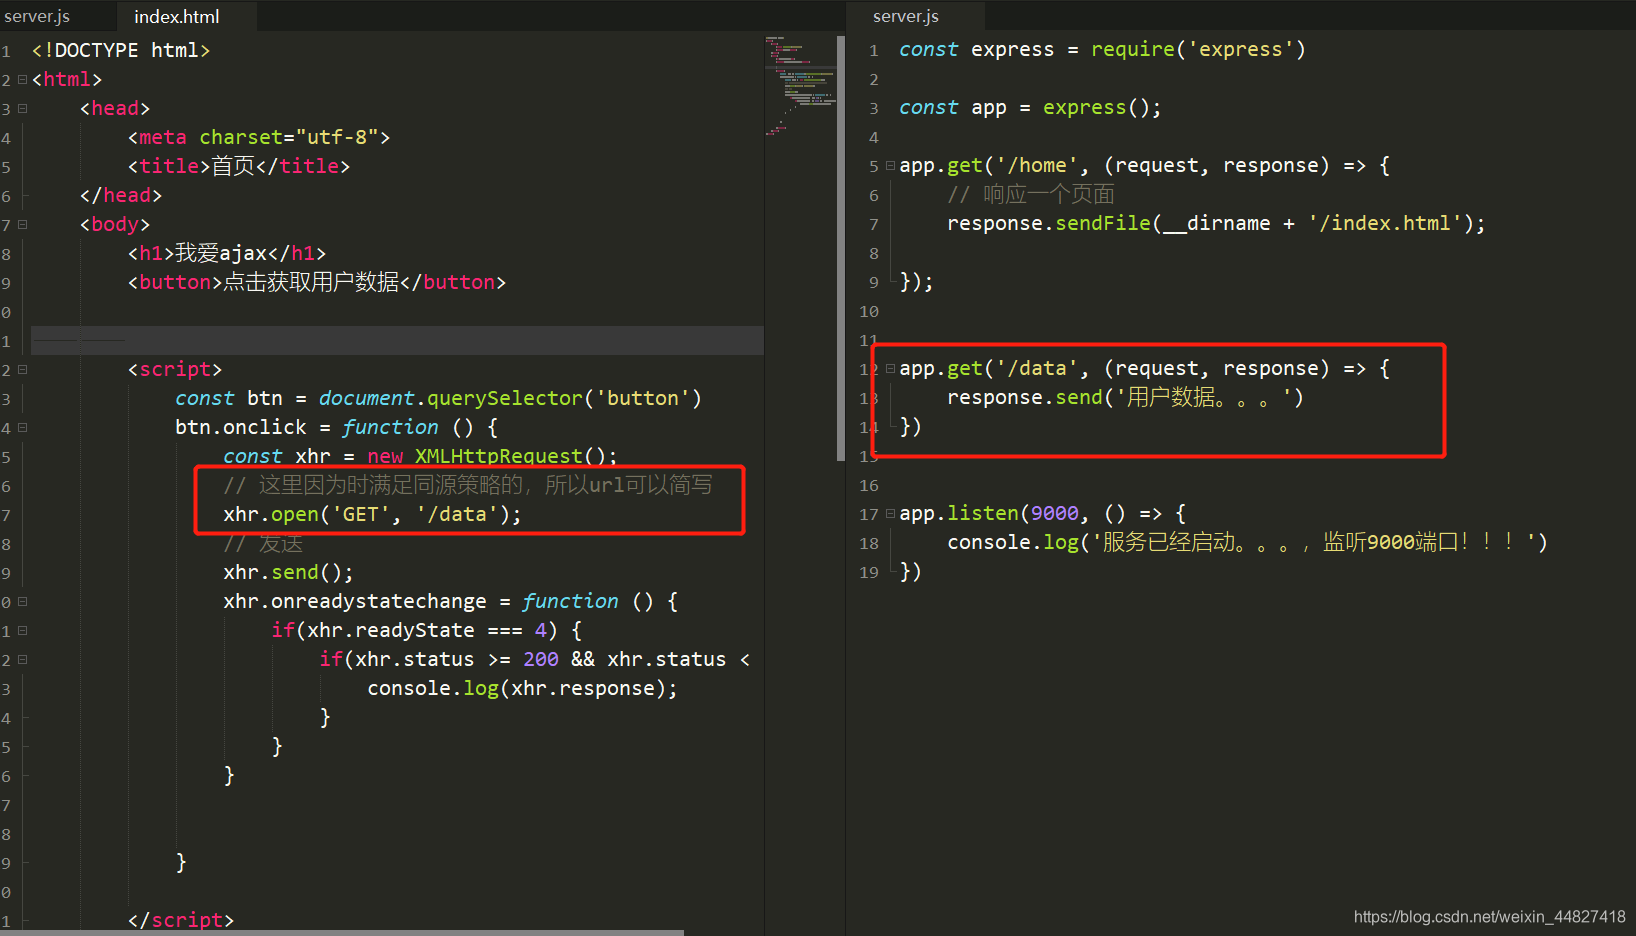
Task: Select server.js tab in right pane
Action: click(x=906, y=16)
